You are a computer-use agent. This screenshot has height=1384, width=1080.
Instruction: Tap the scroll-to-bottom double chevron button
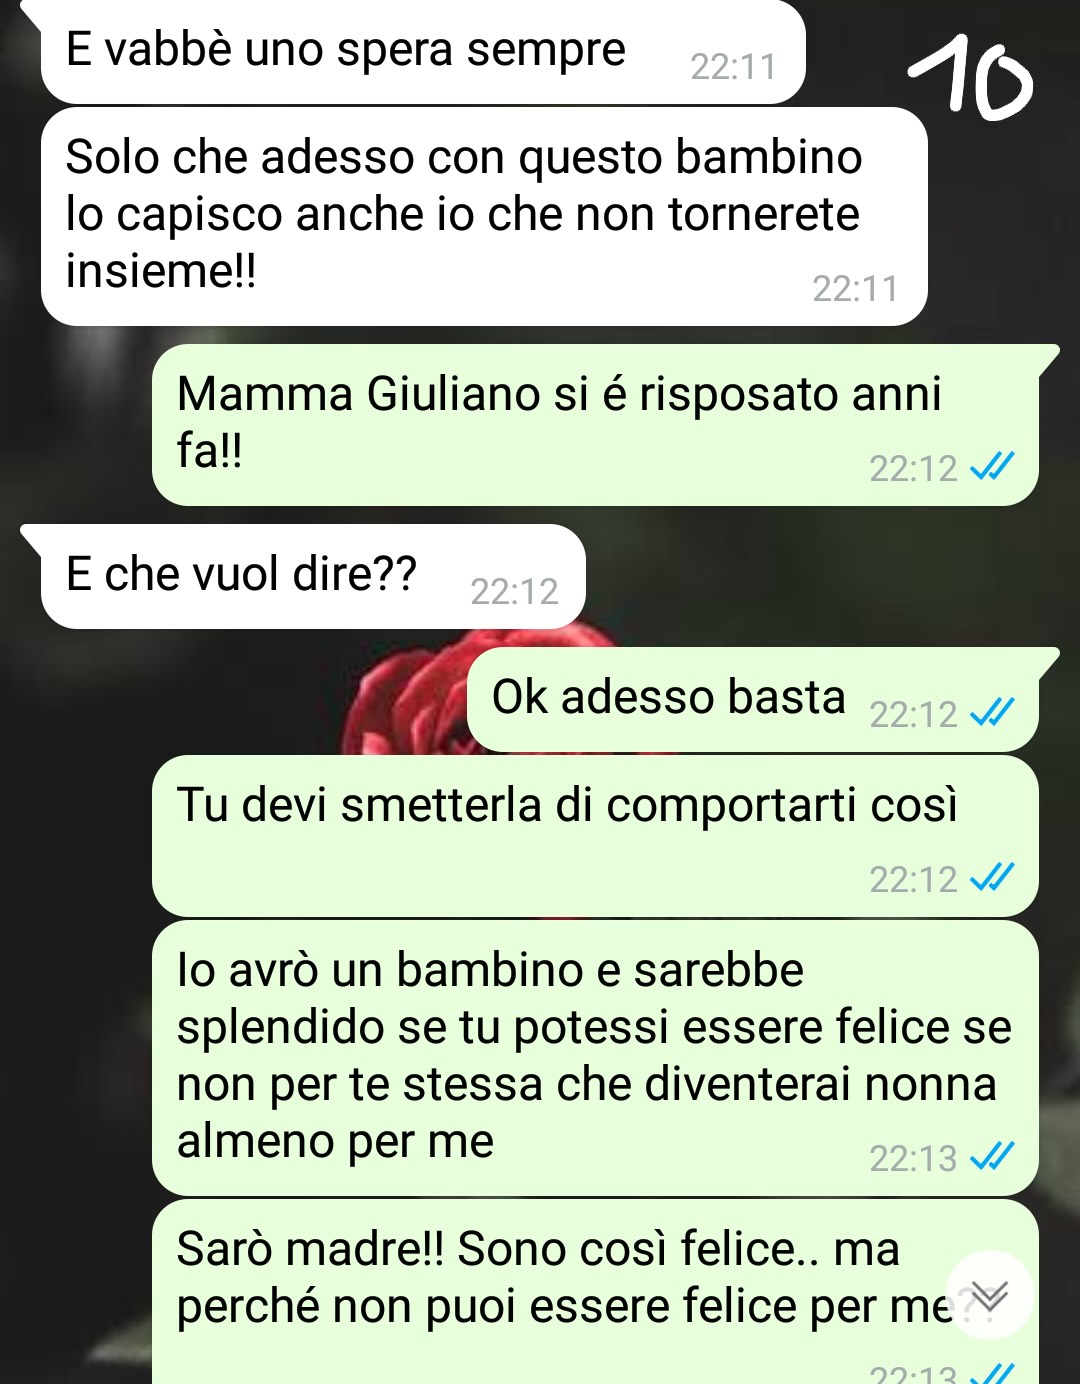[x=989, y=1295]
